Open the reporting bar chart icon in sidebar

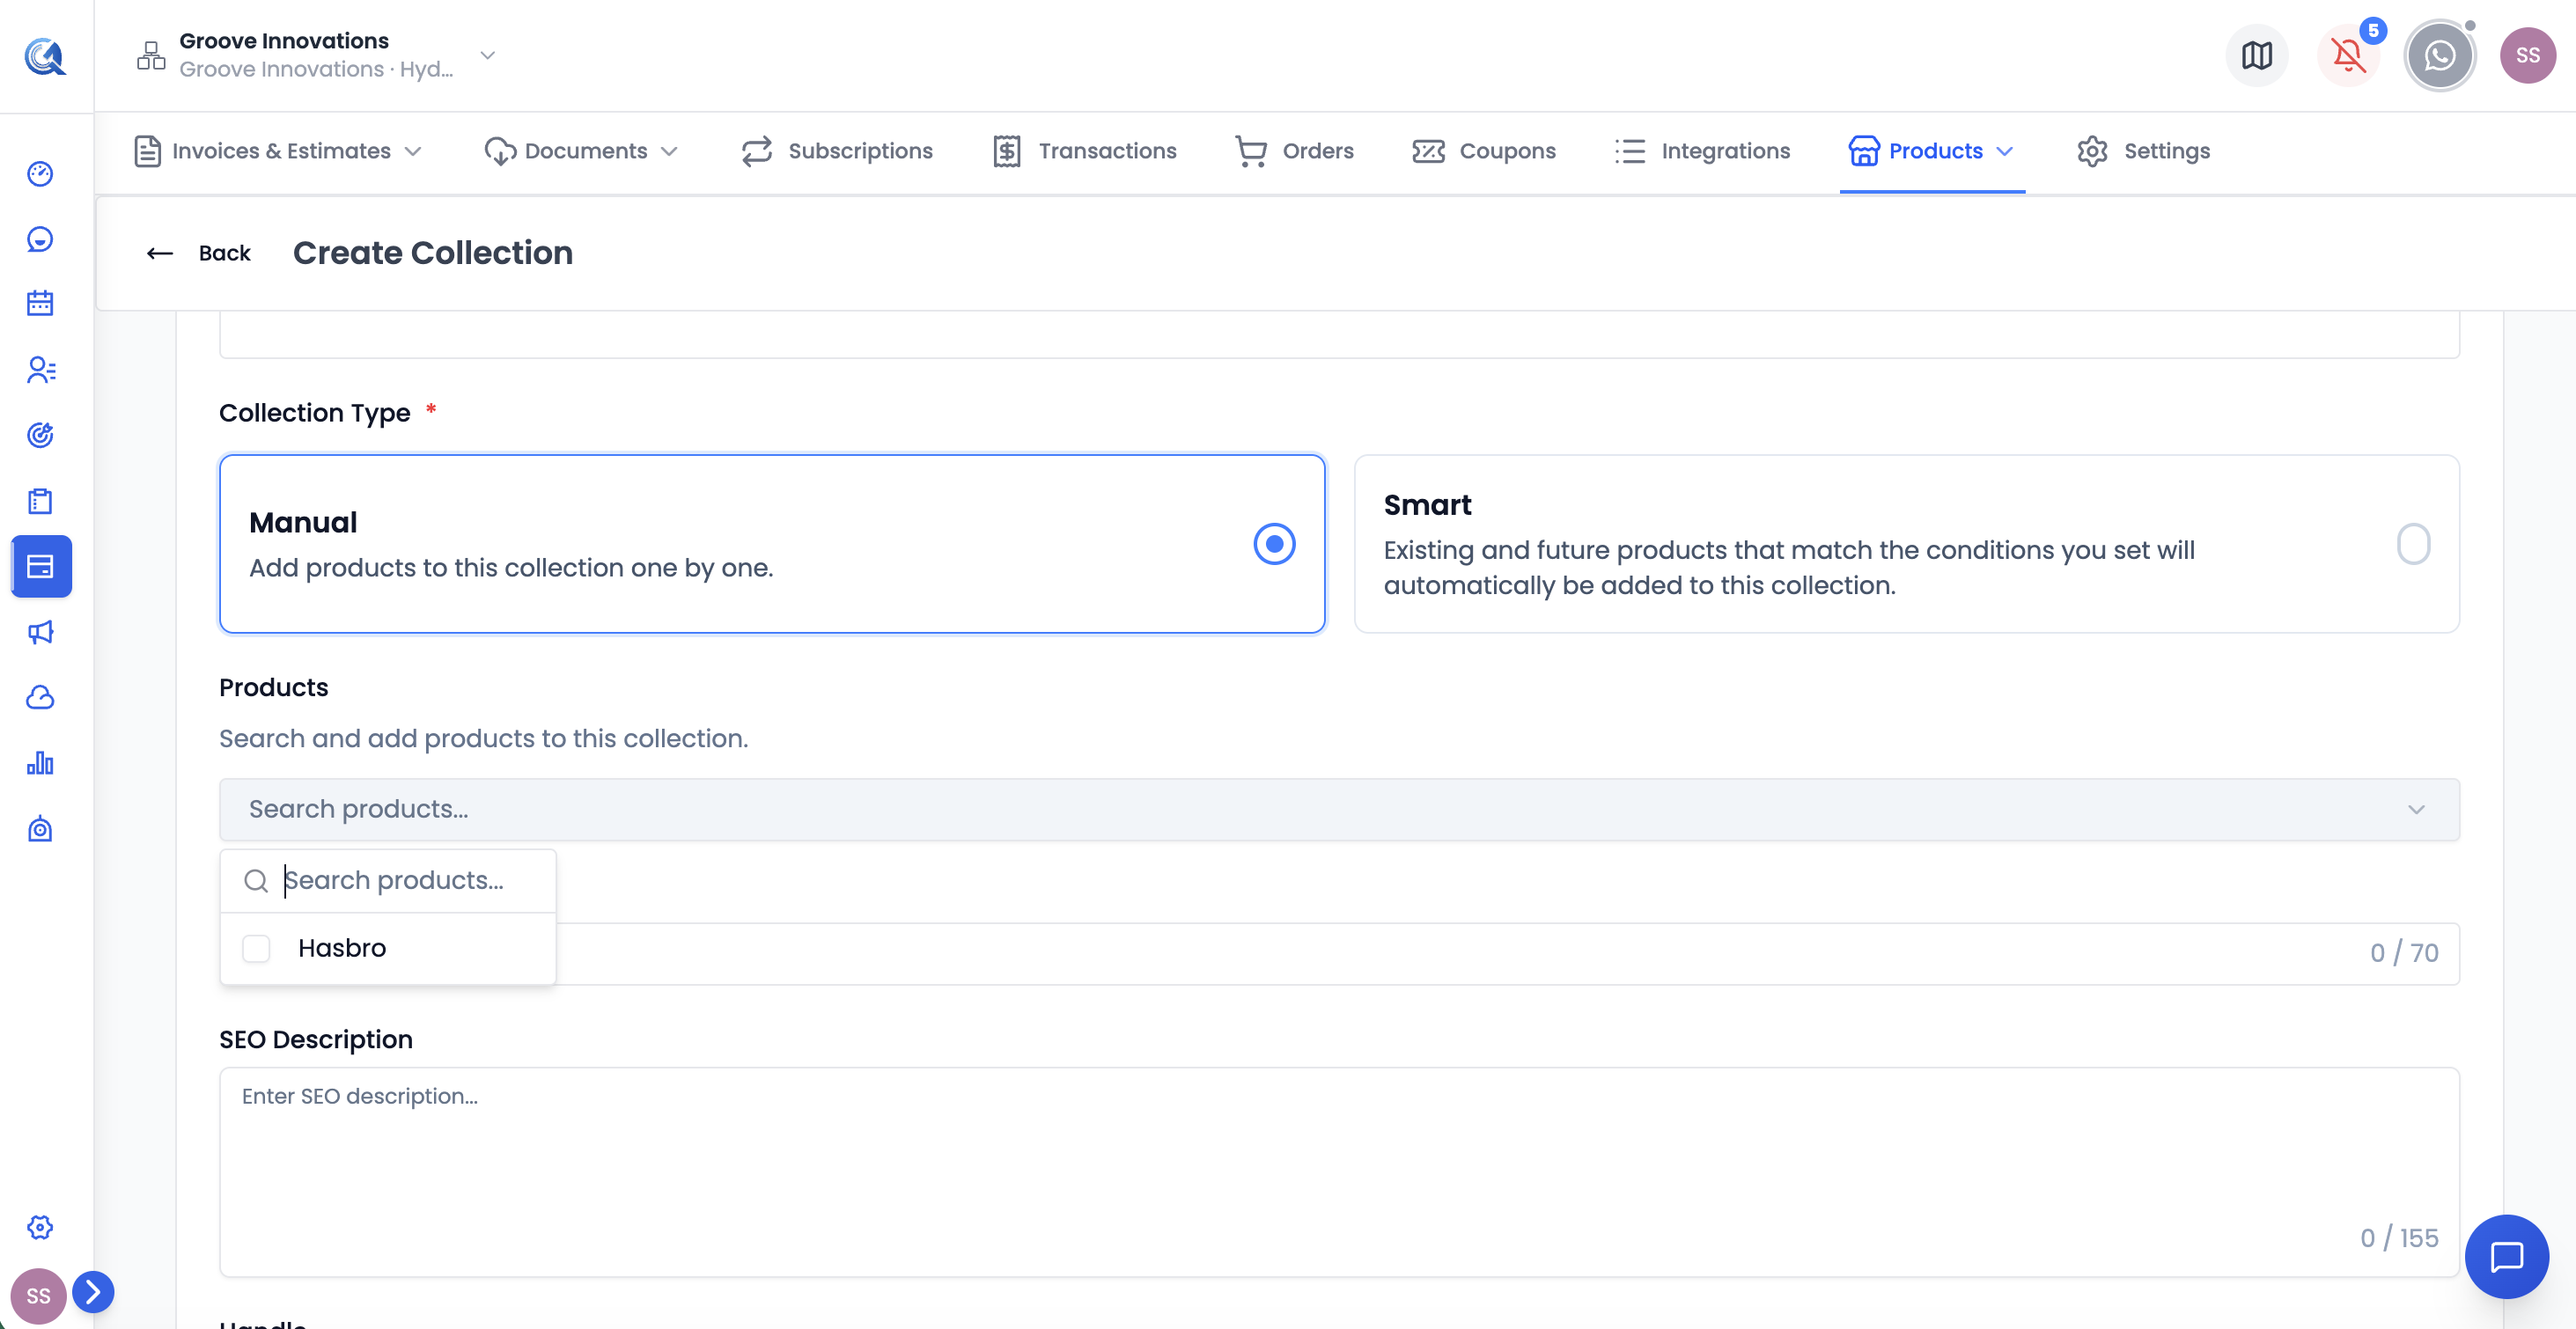coord(40,763)
